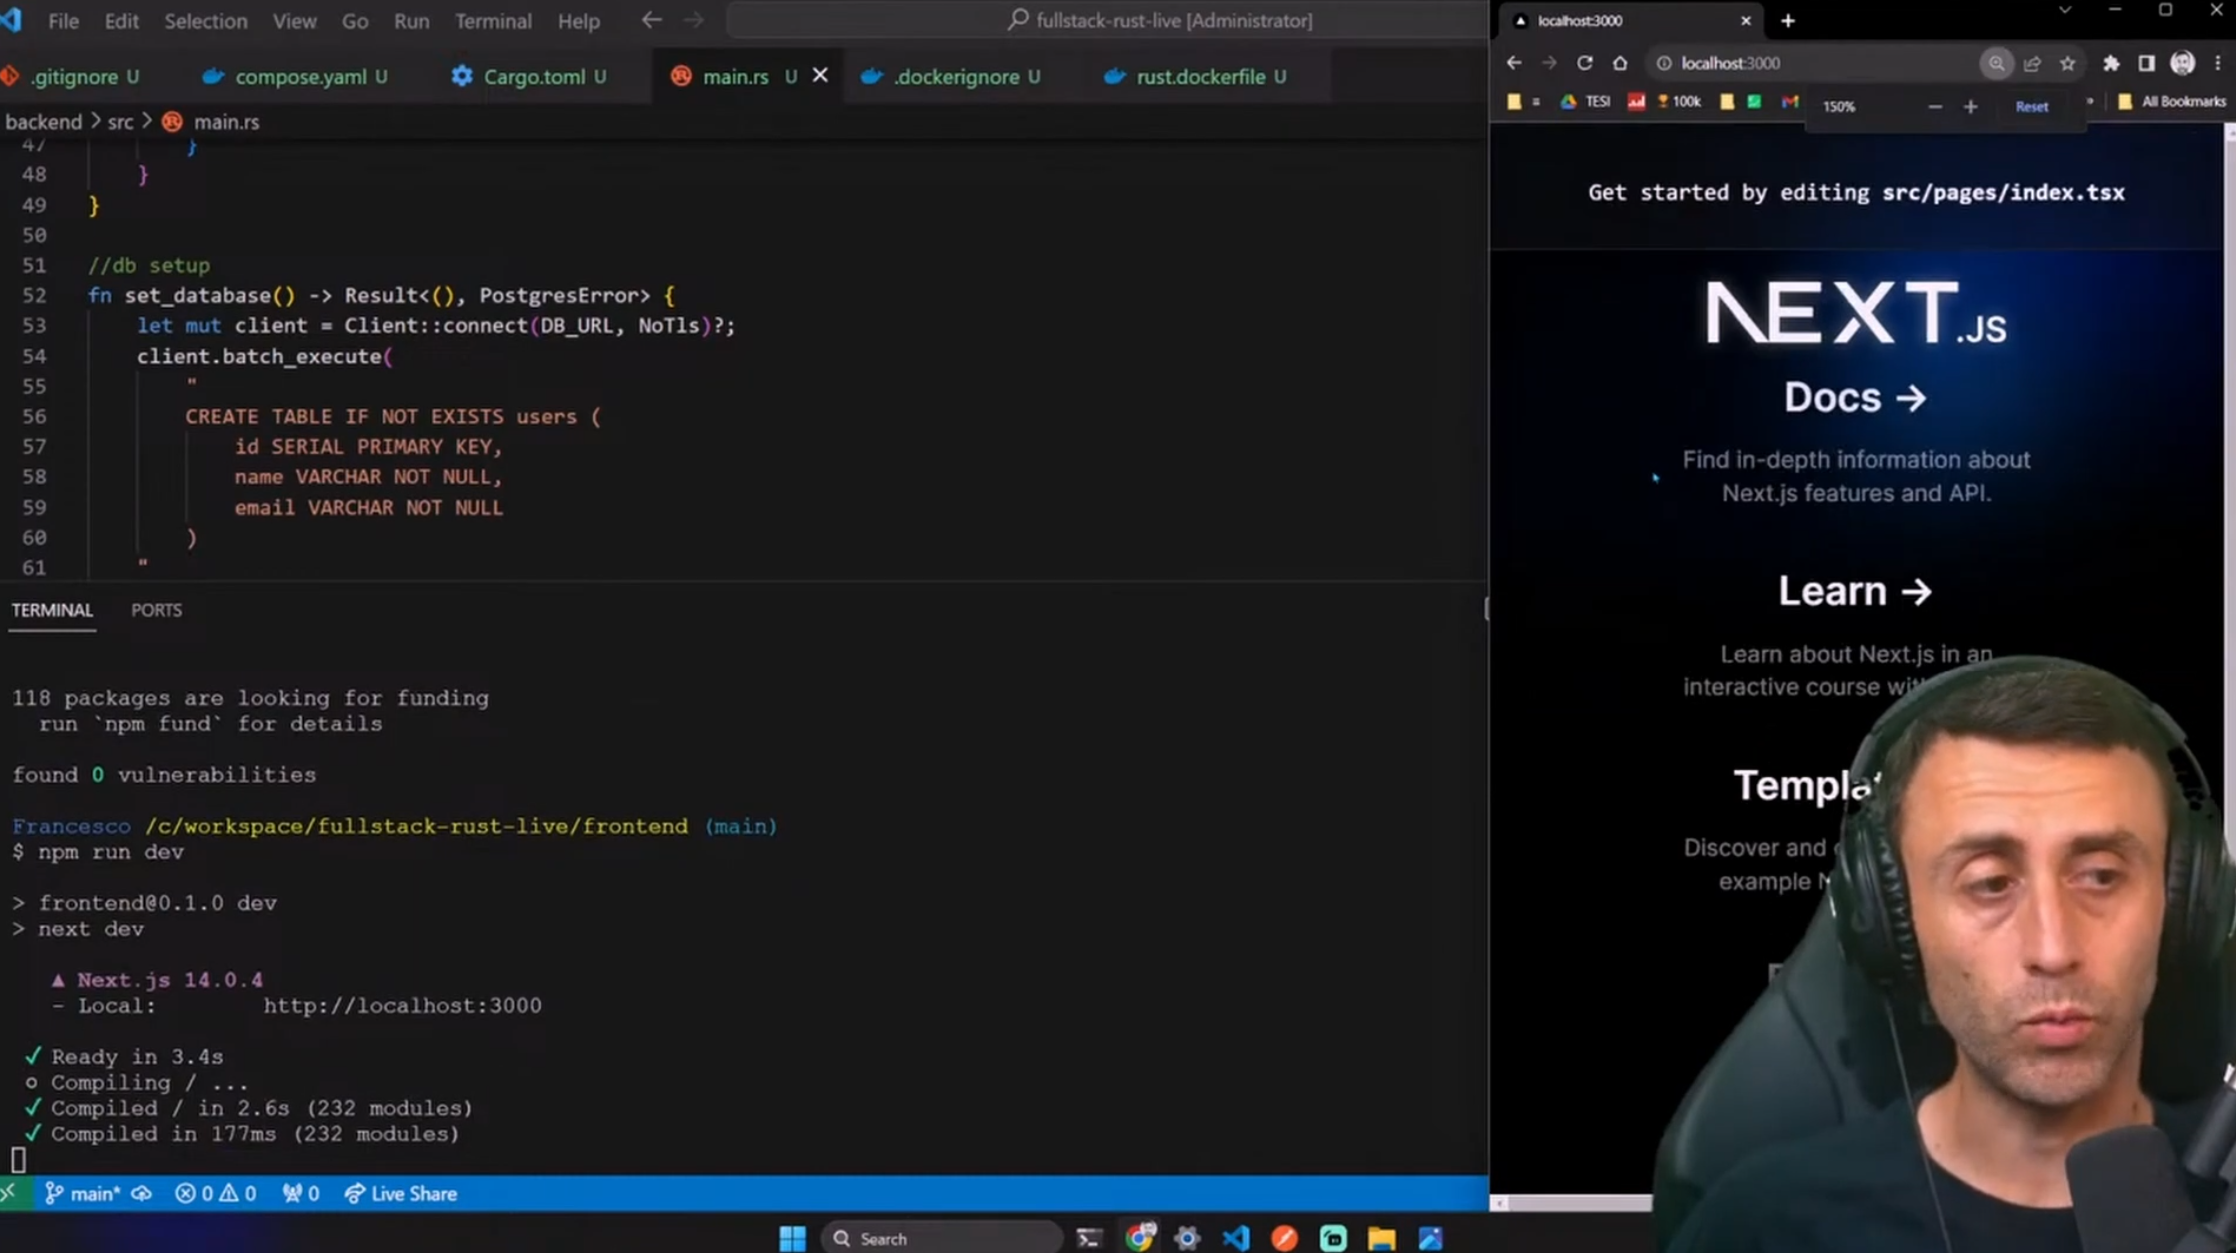Launch VS Code from the taskbar
2236x1253 pixels.
click(x=1235, y=1237)
